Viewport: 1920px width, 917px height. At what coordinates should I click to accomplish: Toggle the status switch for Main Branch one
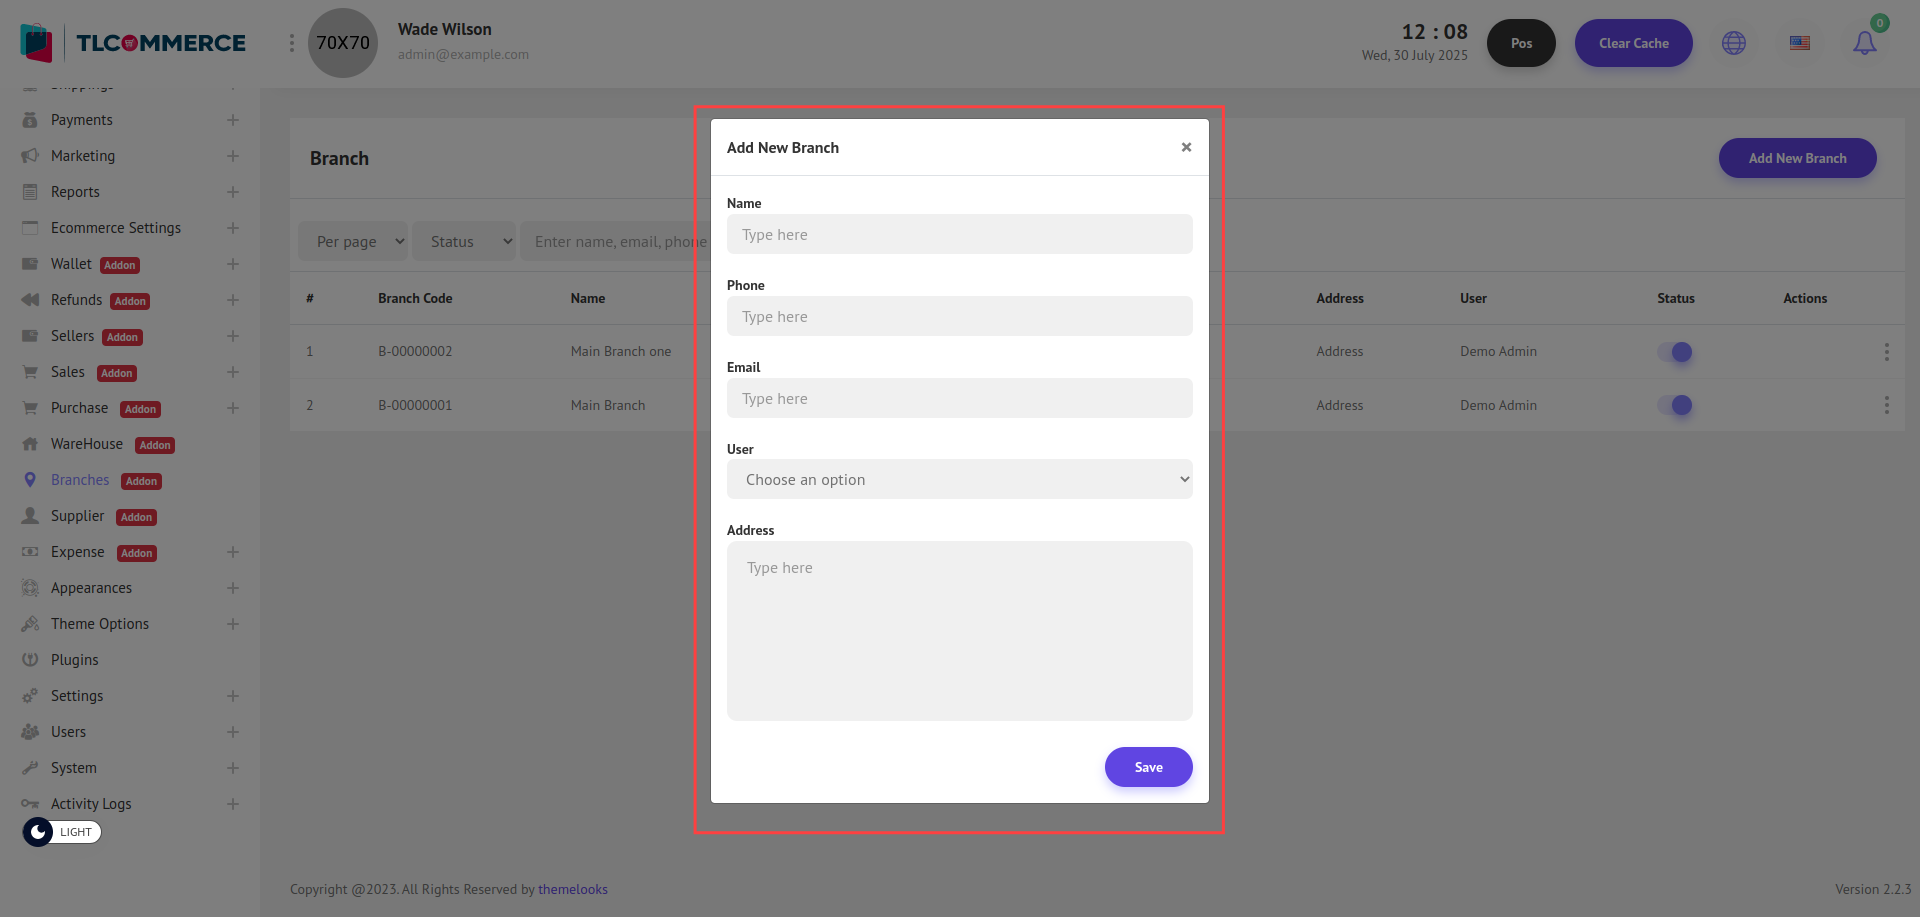click(x=1675, y=352)
